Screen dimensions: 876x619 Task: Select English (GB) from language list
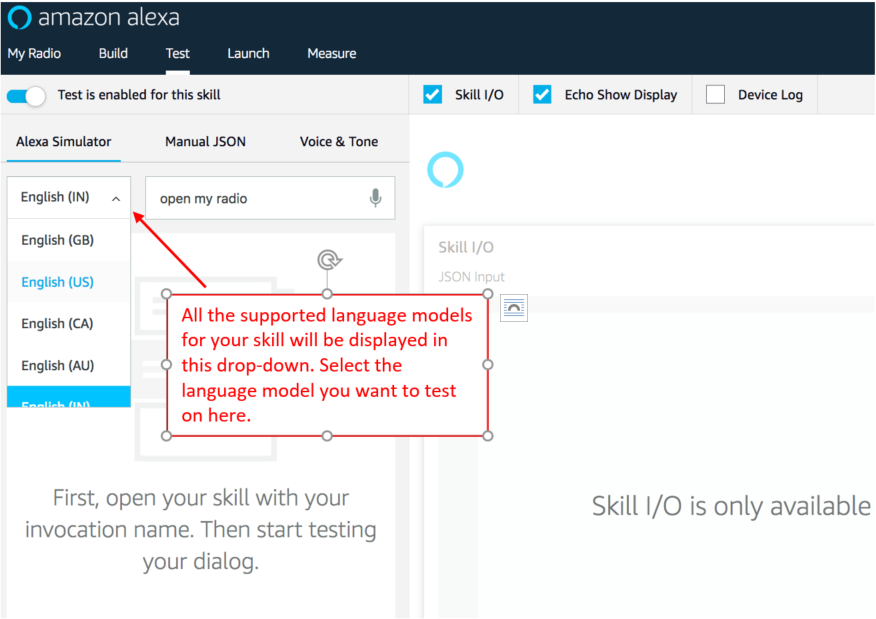[58, 240]
